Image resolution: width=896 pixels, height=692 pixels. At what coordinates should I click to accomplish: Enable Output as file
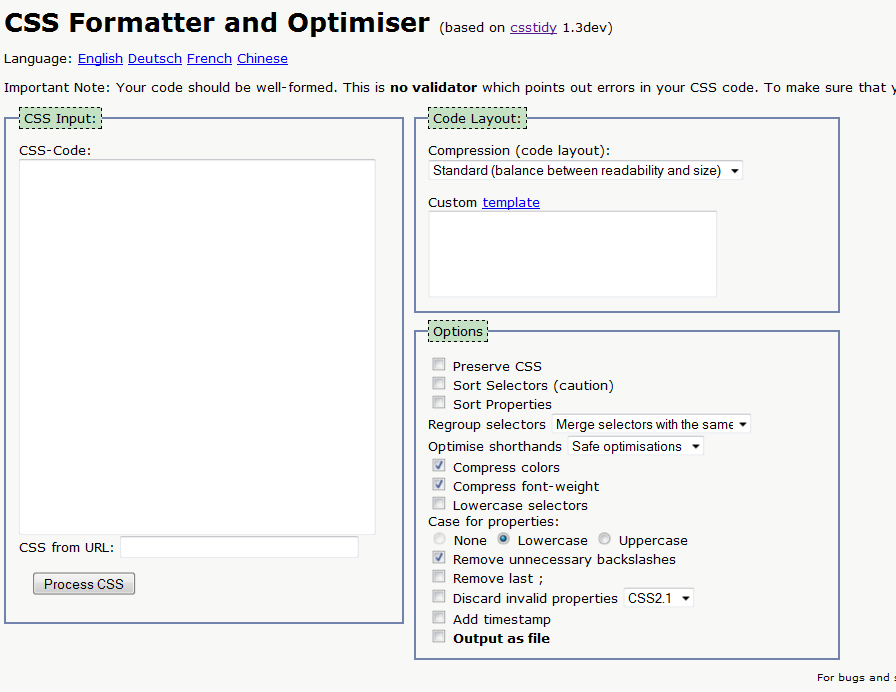tap(438, 636)
